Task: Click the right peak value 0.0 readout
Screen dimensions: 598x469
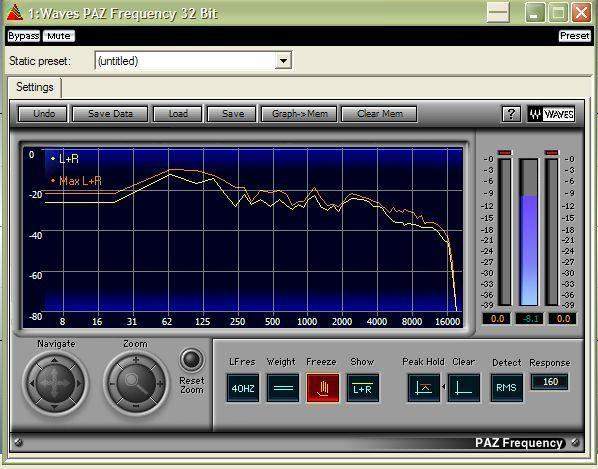Action: [x=563, y=319]
